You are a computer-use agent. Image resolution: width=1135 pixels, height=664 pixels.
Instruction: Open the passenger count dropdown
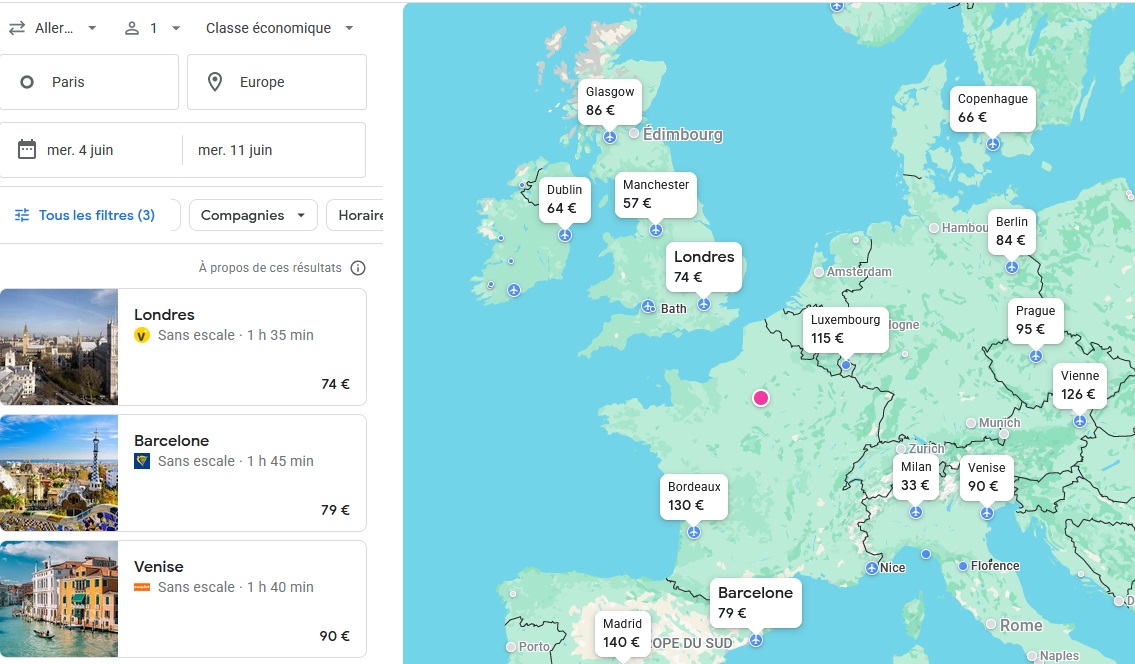(152, 28)
